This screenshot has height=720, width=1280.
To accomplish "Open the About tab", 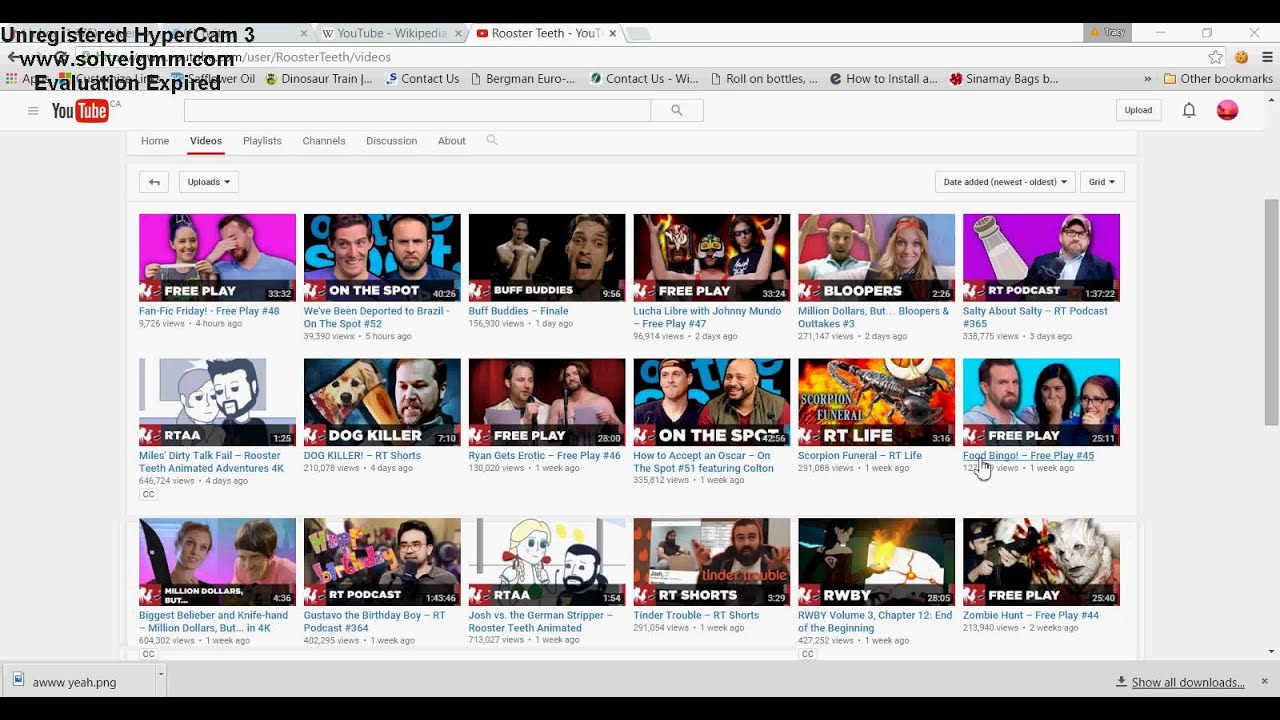I will tap(452, 141).
